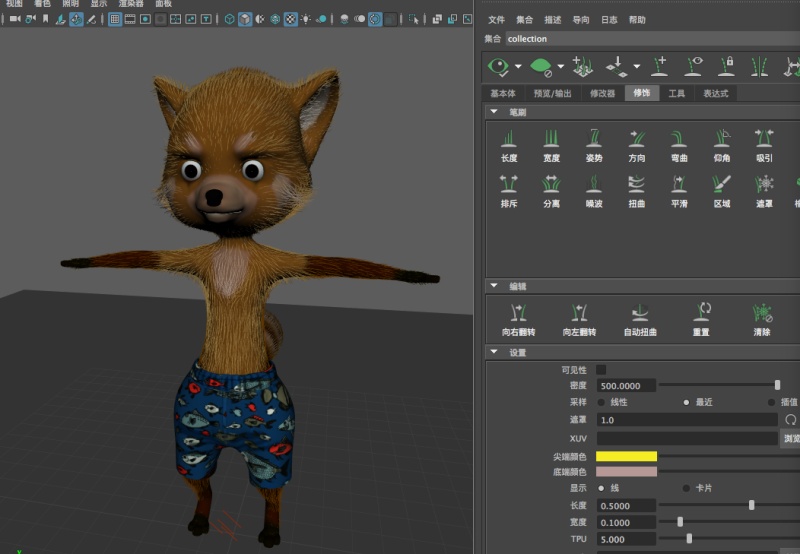Toggle use all lights lightbulb icon
This screenshot has width=800, height=554.
[306, 19]
